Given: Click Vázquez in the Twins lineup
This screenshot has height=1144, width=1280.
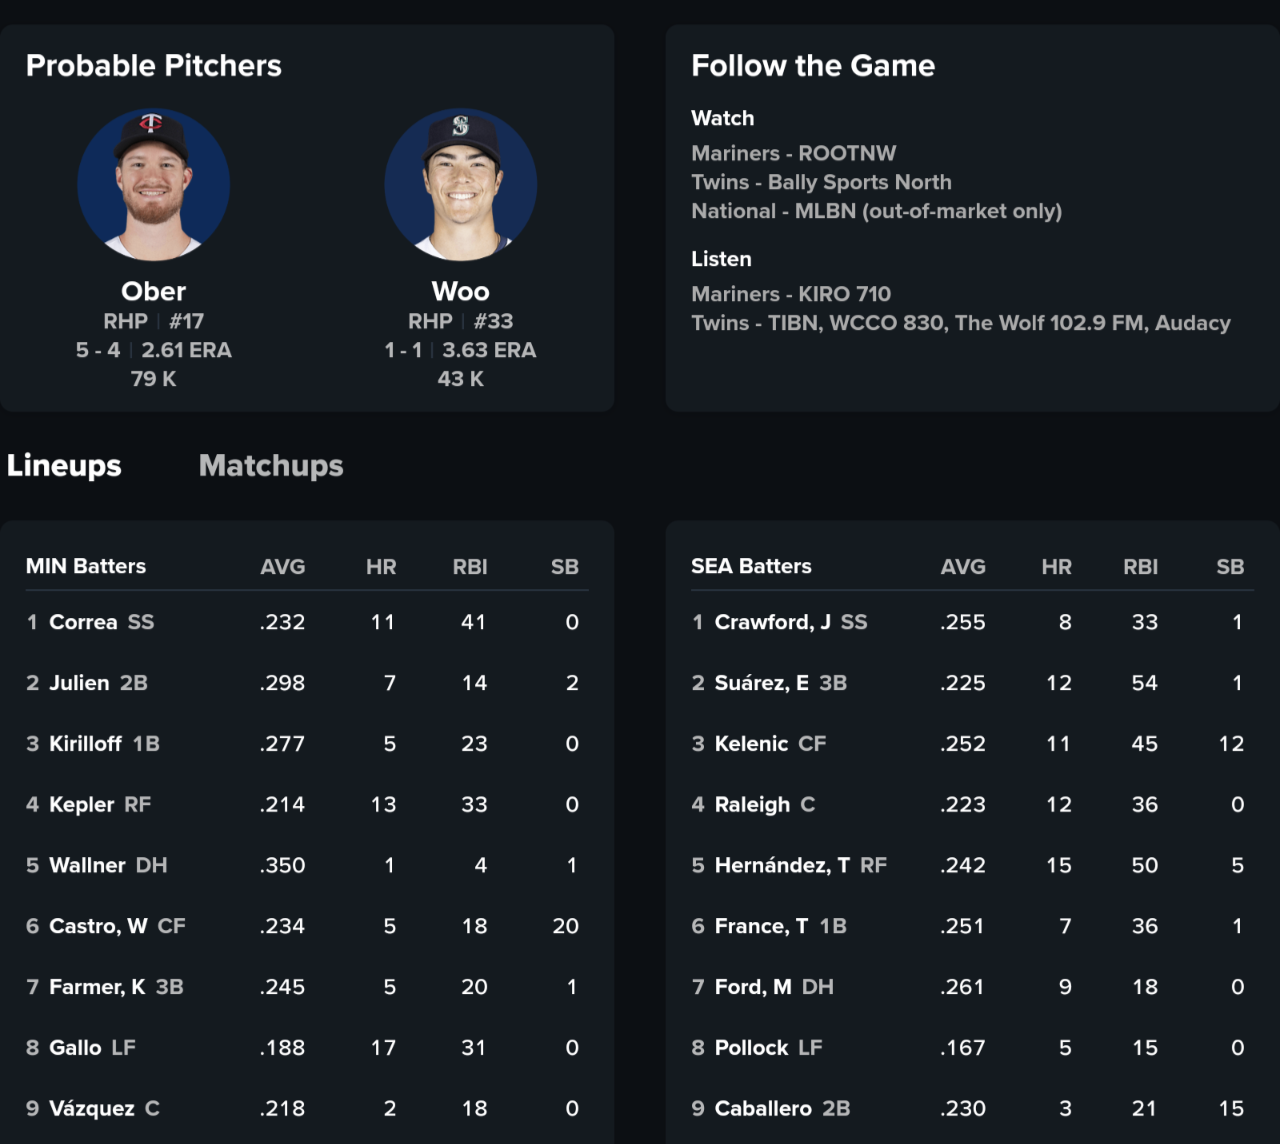Looking at the screenshot, I should 91,1109.
